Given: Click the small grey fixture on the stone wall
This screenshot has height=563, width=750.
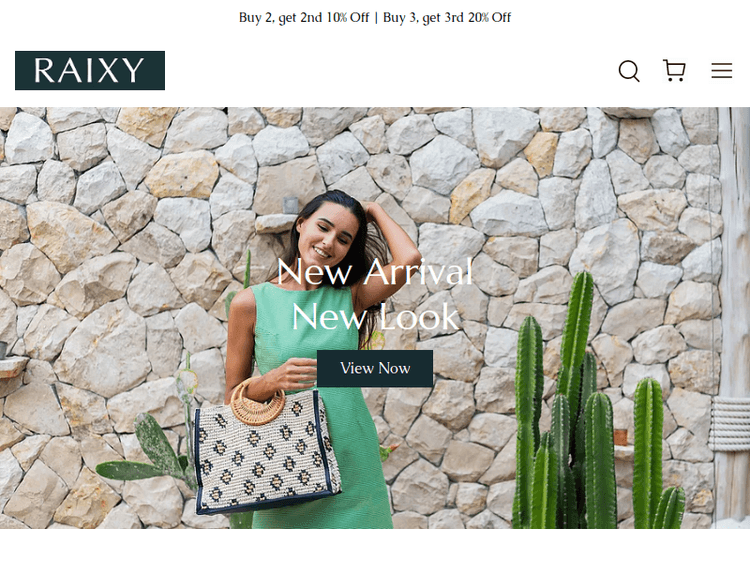Looking at the screenshot, I should click(290, 205).
